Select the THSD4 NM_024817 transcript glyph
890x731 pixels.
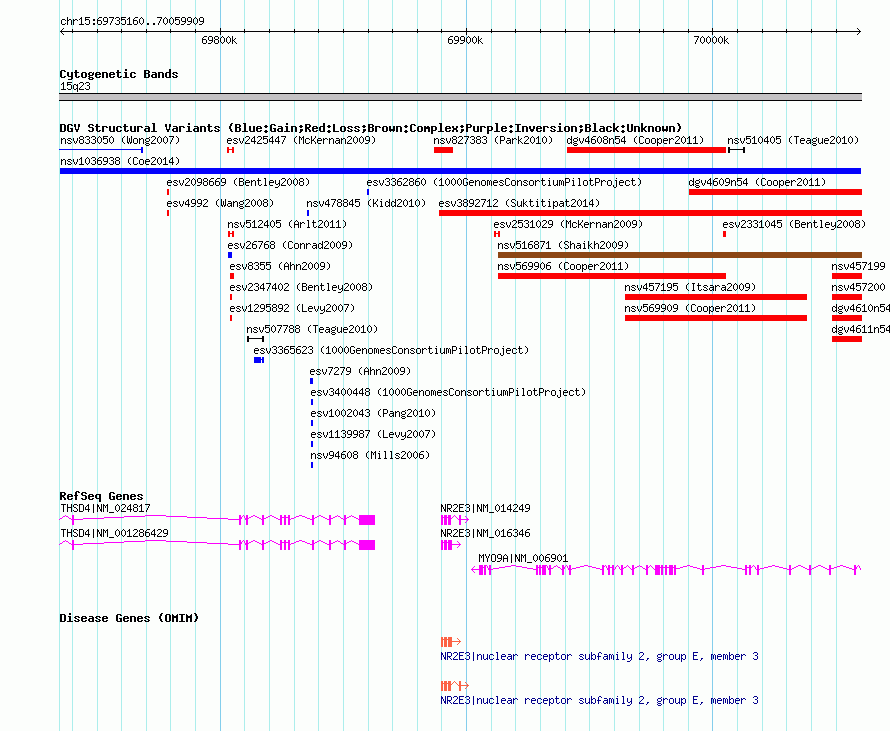click(x=217, y=520)
